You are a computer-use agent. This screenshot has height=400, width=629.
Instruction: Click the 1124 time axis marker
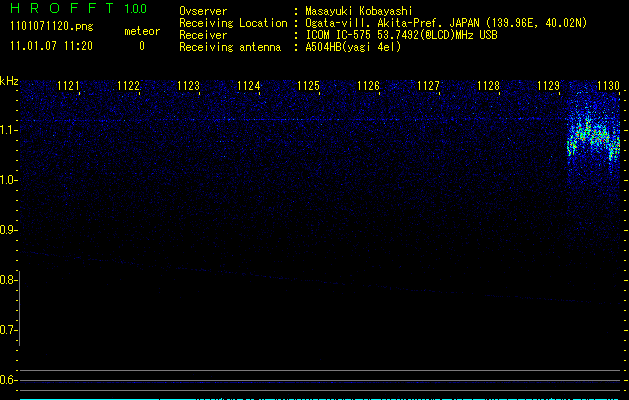coord(248,86)
